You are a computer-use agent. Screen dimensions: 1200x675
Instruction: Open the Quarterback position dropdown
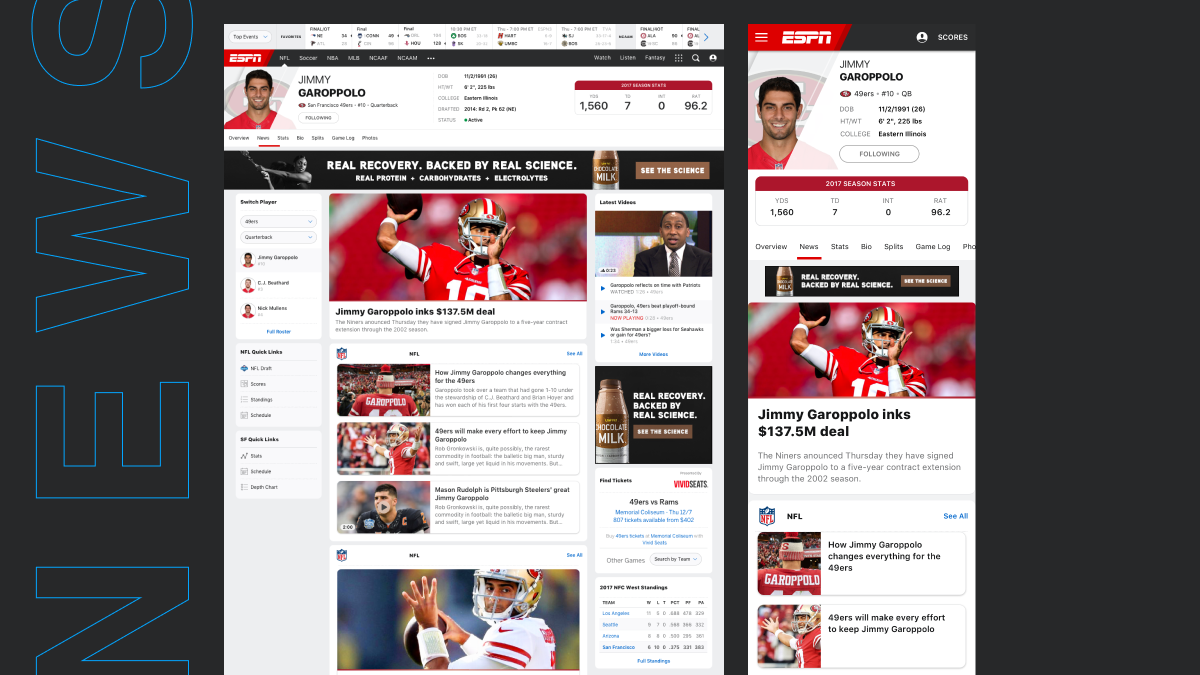(278, 237)
